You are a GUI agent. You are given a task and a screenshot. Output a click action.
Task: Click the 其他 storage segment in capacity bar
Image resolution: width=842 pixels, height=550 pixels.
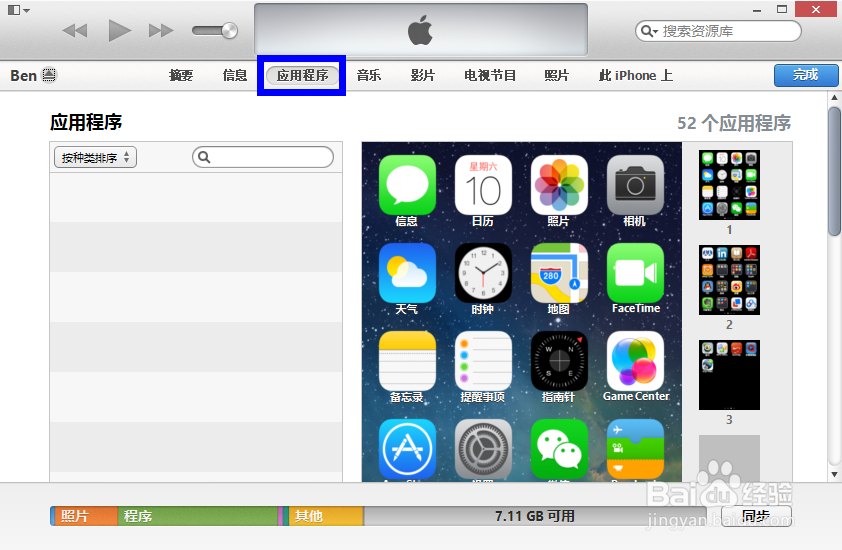326,516
